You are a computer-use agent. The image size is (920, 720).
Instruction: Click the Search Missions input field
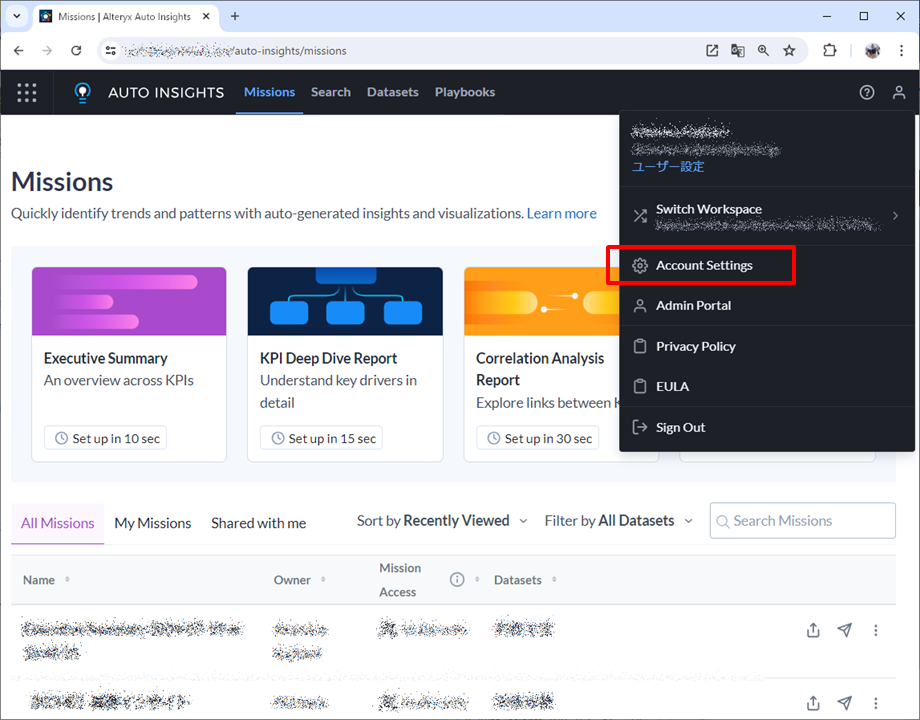810,521
